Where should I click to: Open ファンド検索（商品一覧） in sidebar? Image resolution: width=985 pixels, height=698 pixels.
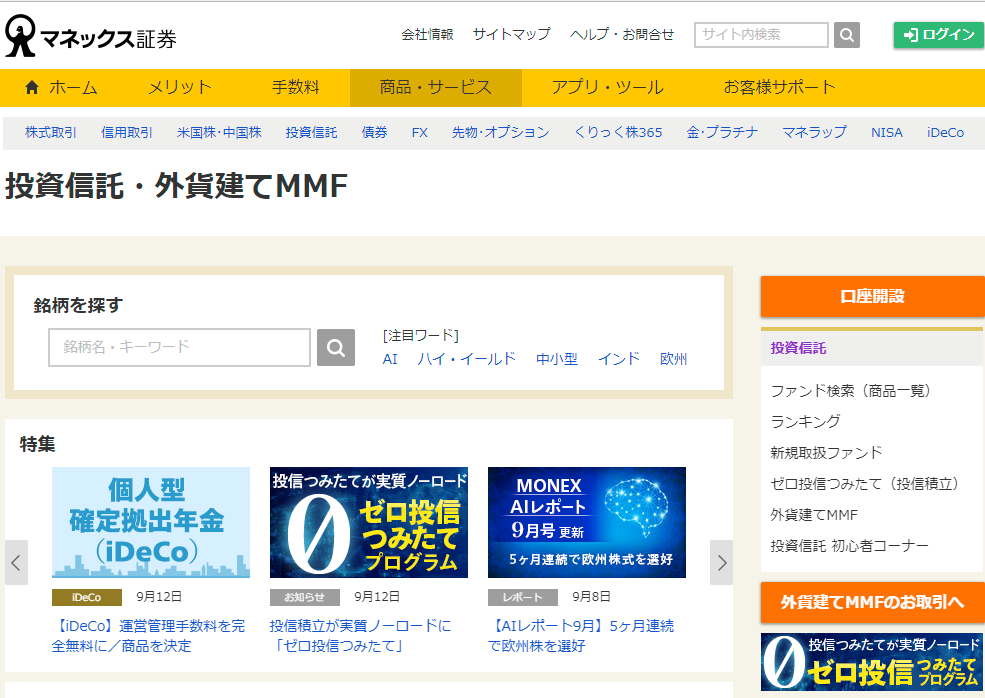pyautogui.click(x=850, y=391)
